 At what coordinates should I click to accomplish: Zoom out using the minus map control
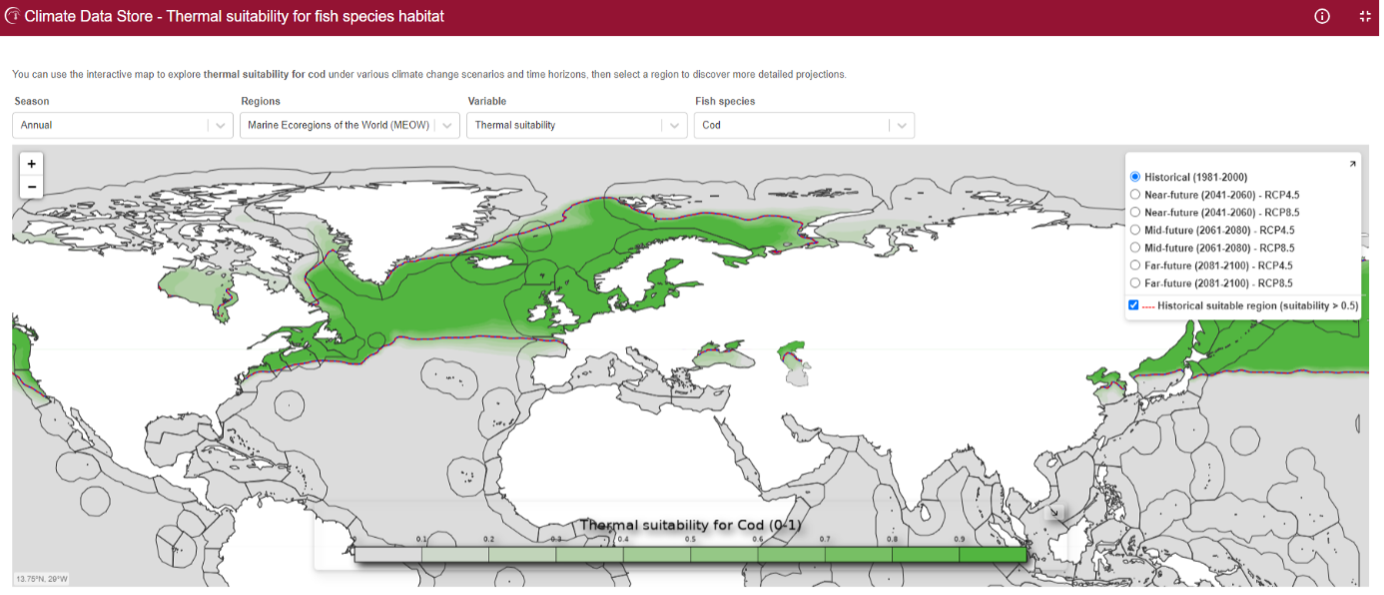pyautogui.click(x=31, y=186)
